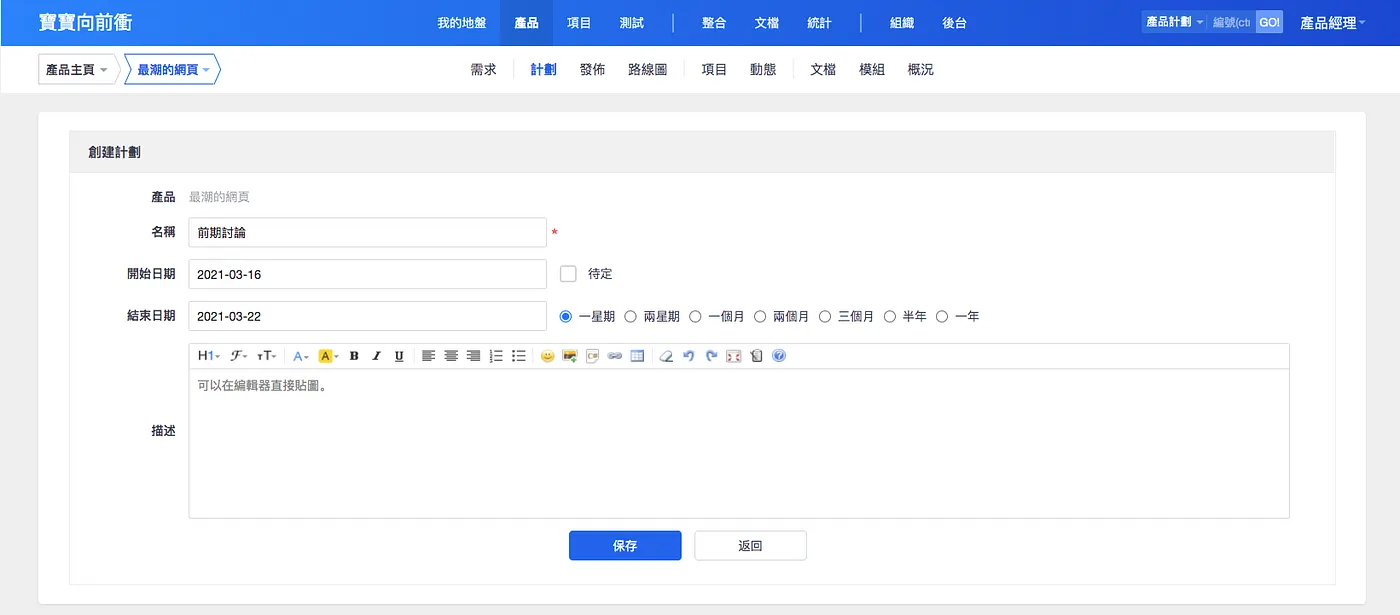Open the 產品經理 user menu
This screenshot has width=1400, height=615.
pos(1333,23)
